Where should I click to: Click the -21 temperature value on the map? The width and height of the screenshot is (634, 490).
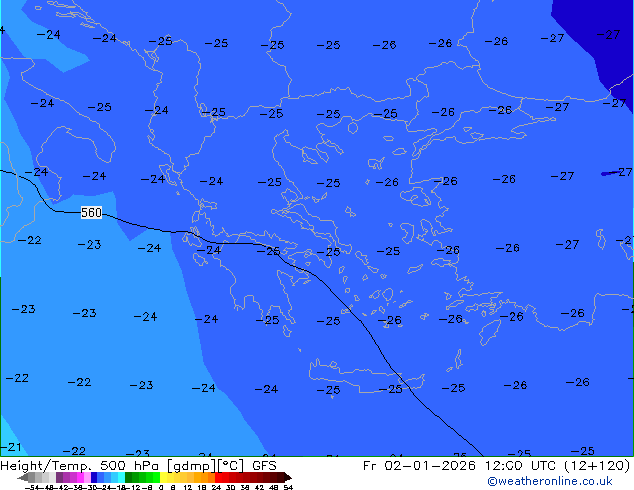(x=11, y=447)
